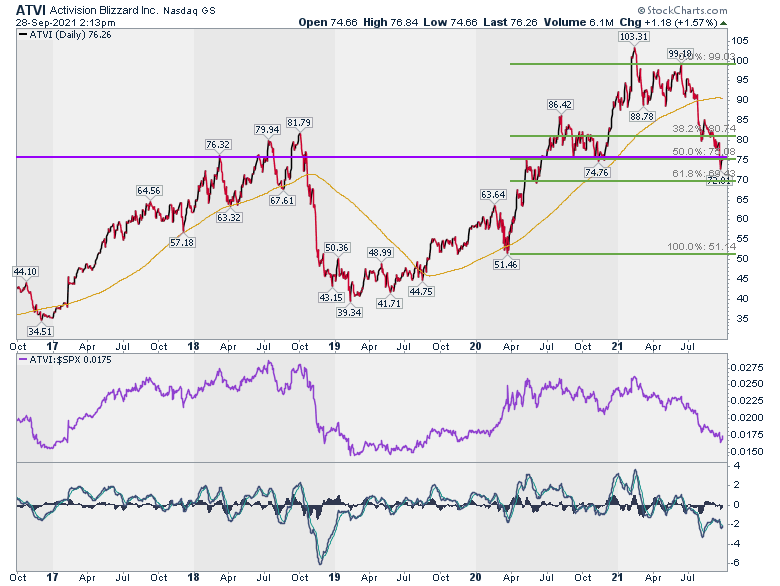Click the 28-Sep-2021 2:13pm timestamp
This screenshot has width=780, height=586.
[65, 22]
